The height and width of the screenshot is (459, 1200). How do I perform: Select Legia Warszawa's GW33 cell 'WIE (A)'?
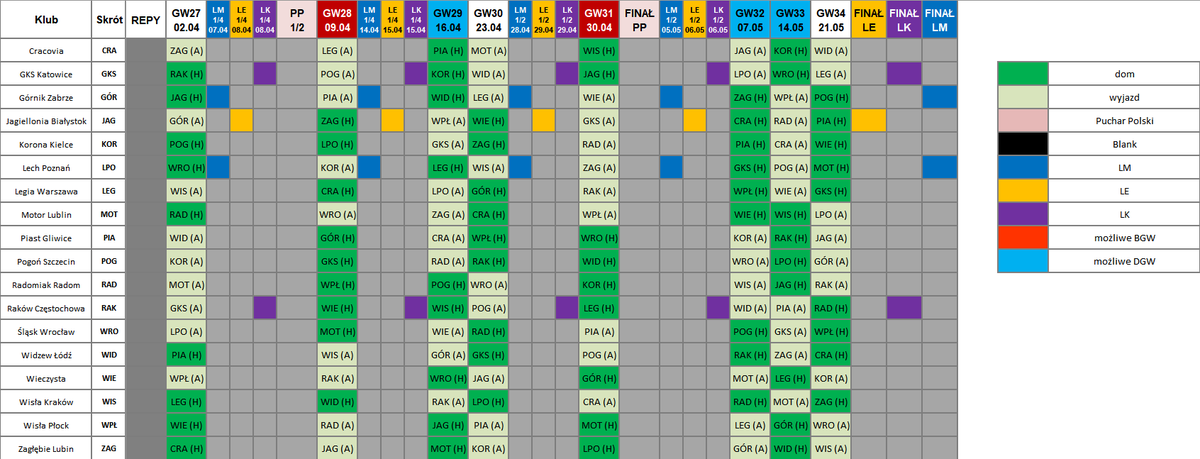click(x=790, y=190)
